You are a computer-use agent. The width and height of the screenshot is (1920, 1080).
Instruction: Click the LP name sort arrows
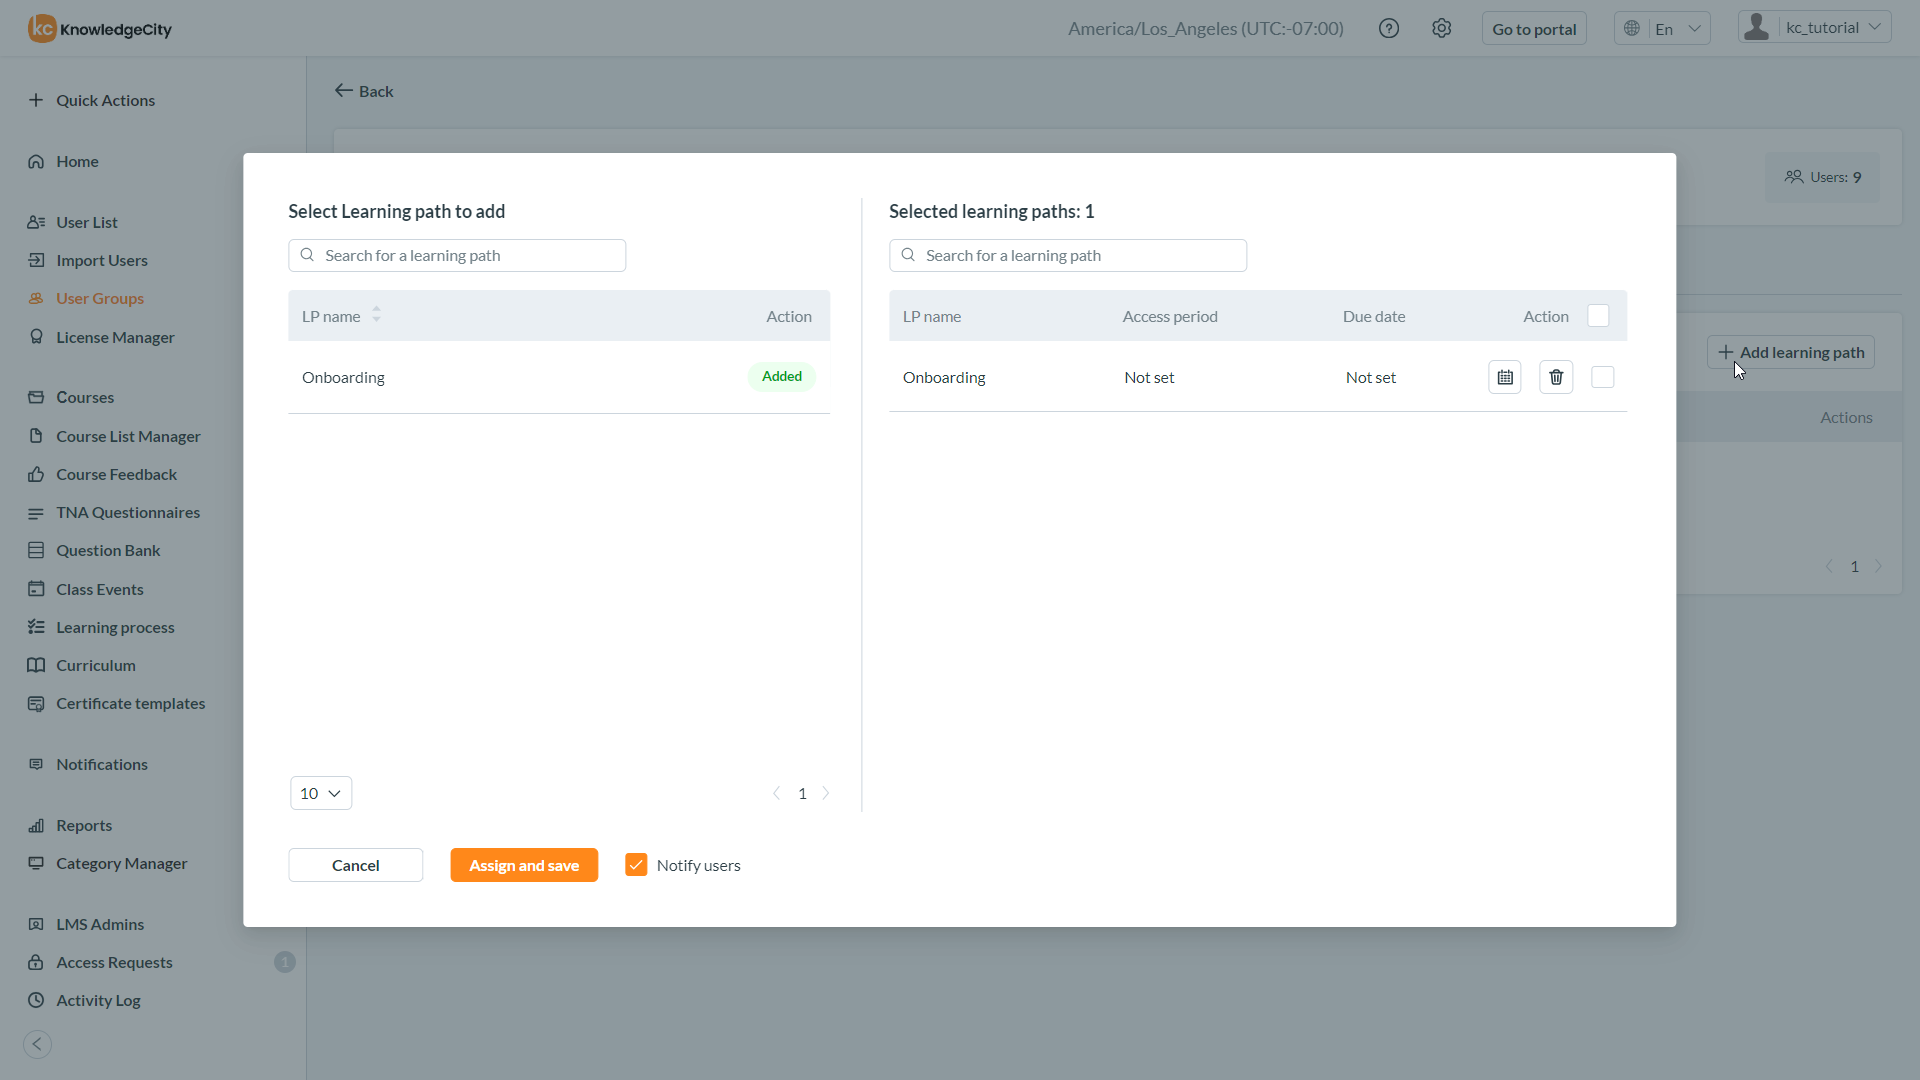coord(377,315)
